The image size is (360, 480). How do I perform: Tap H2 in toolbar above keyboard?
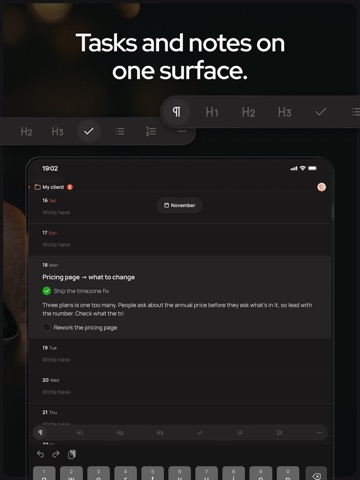(x=120, y=433)
